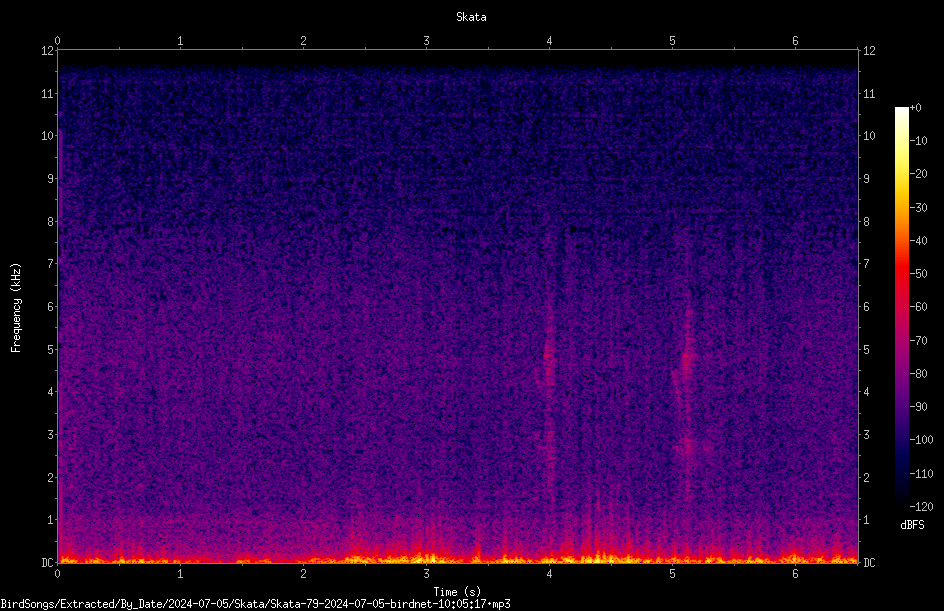Select the -10 colorbar label

pos(918,141)
